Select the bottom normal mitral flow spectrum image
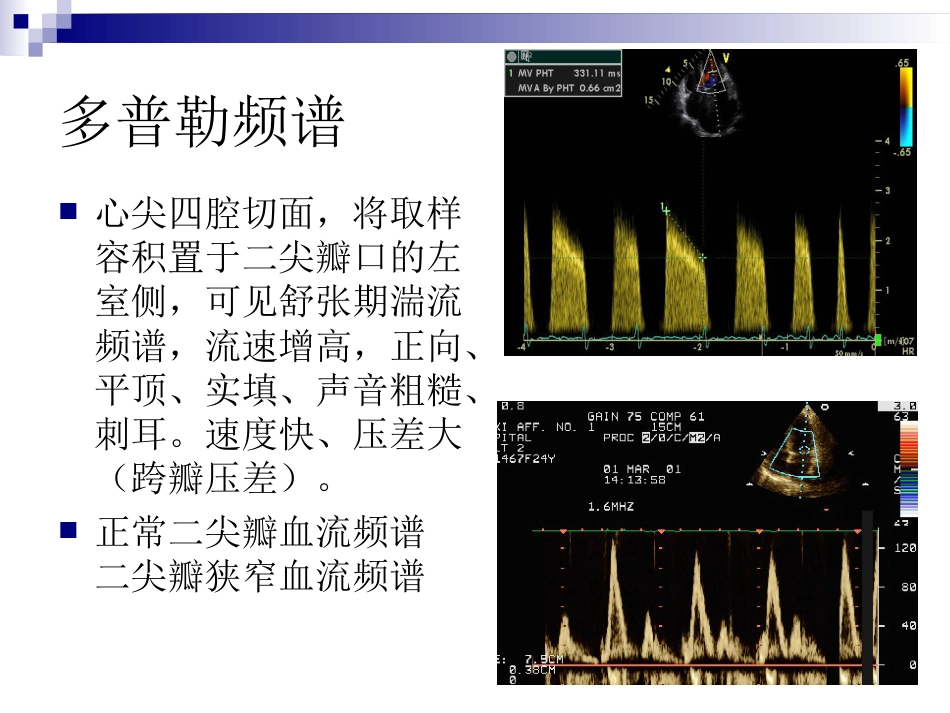This screenshot has height=713, width=950. click(707, 543)
